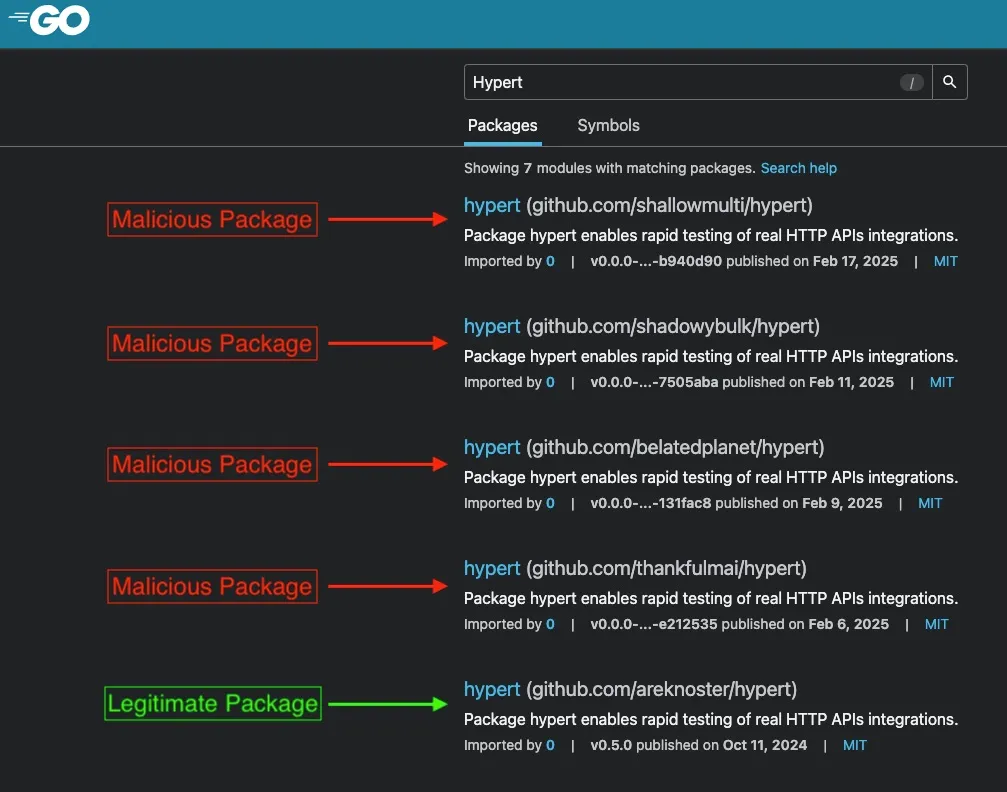Open hypert package from belatedplanet
This screenshot has width=1007, height=792.
pos(492,447)
